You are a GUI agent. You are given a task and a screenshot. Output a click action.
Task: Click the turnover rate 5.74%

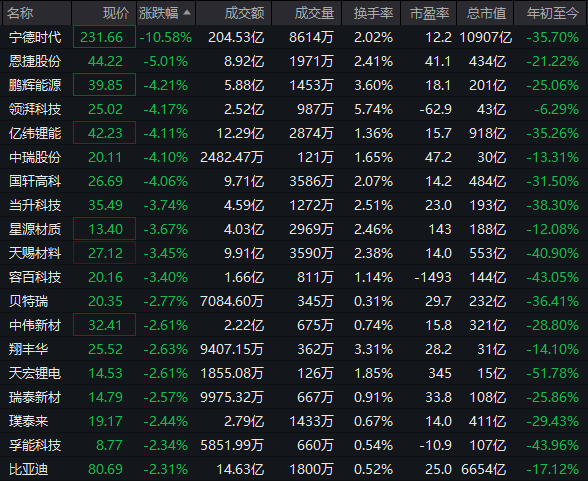point(374,109)
